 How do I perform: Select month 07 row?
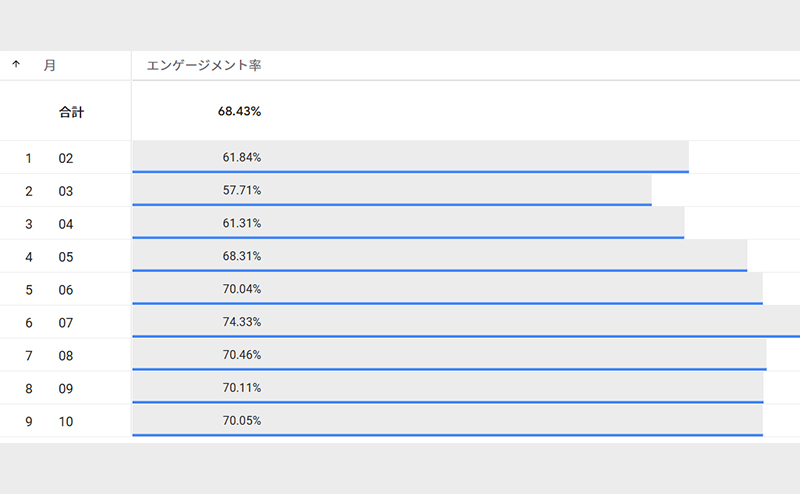coord(66,323)
